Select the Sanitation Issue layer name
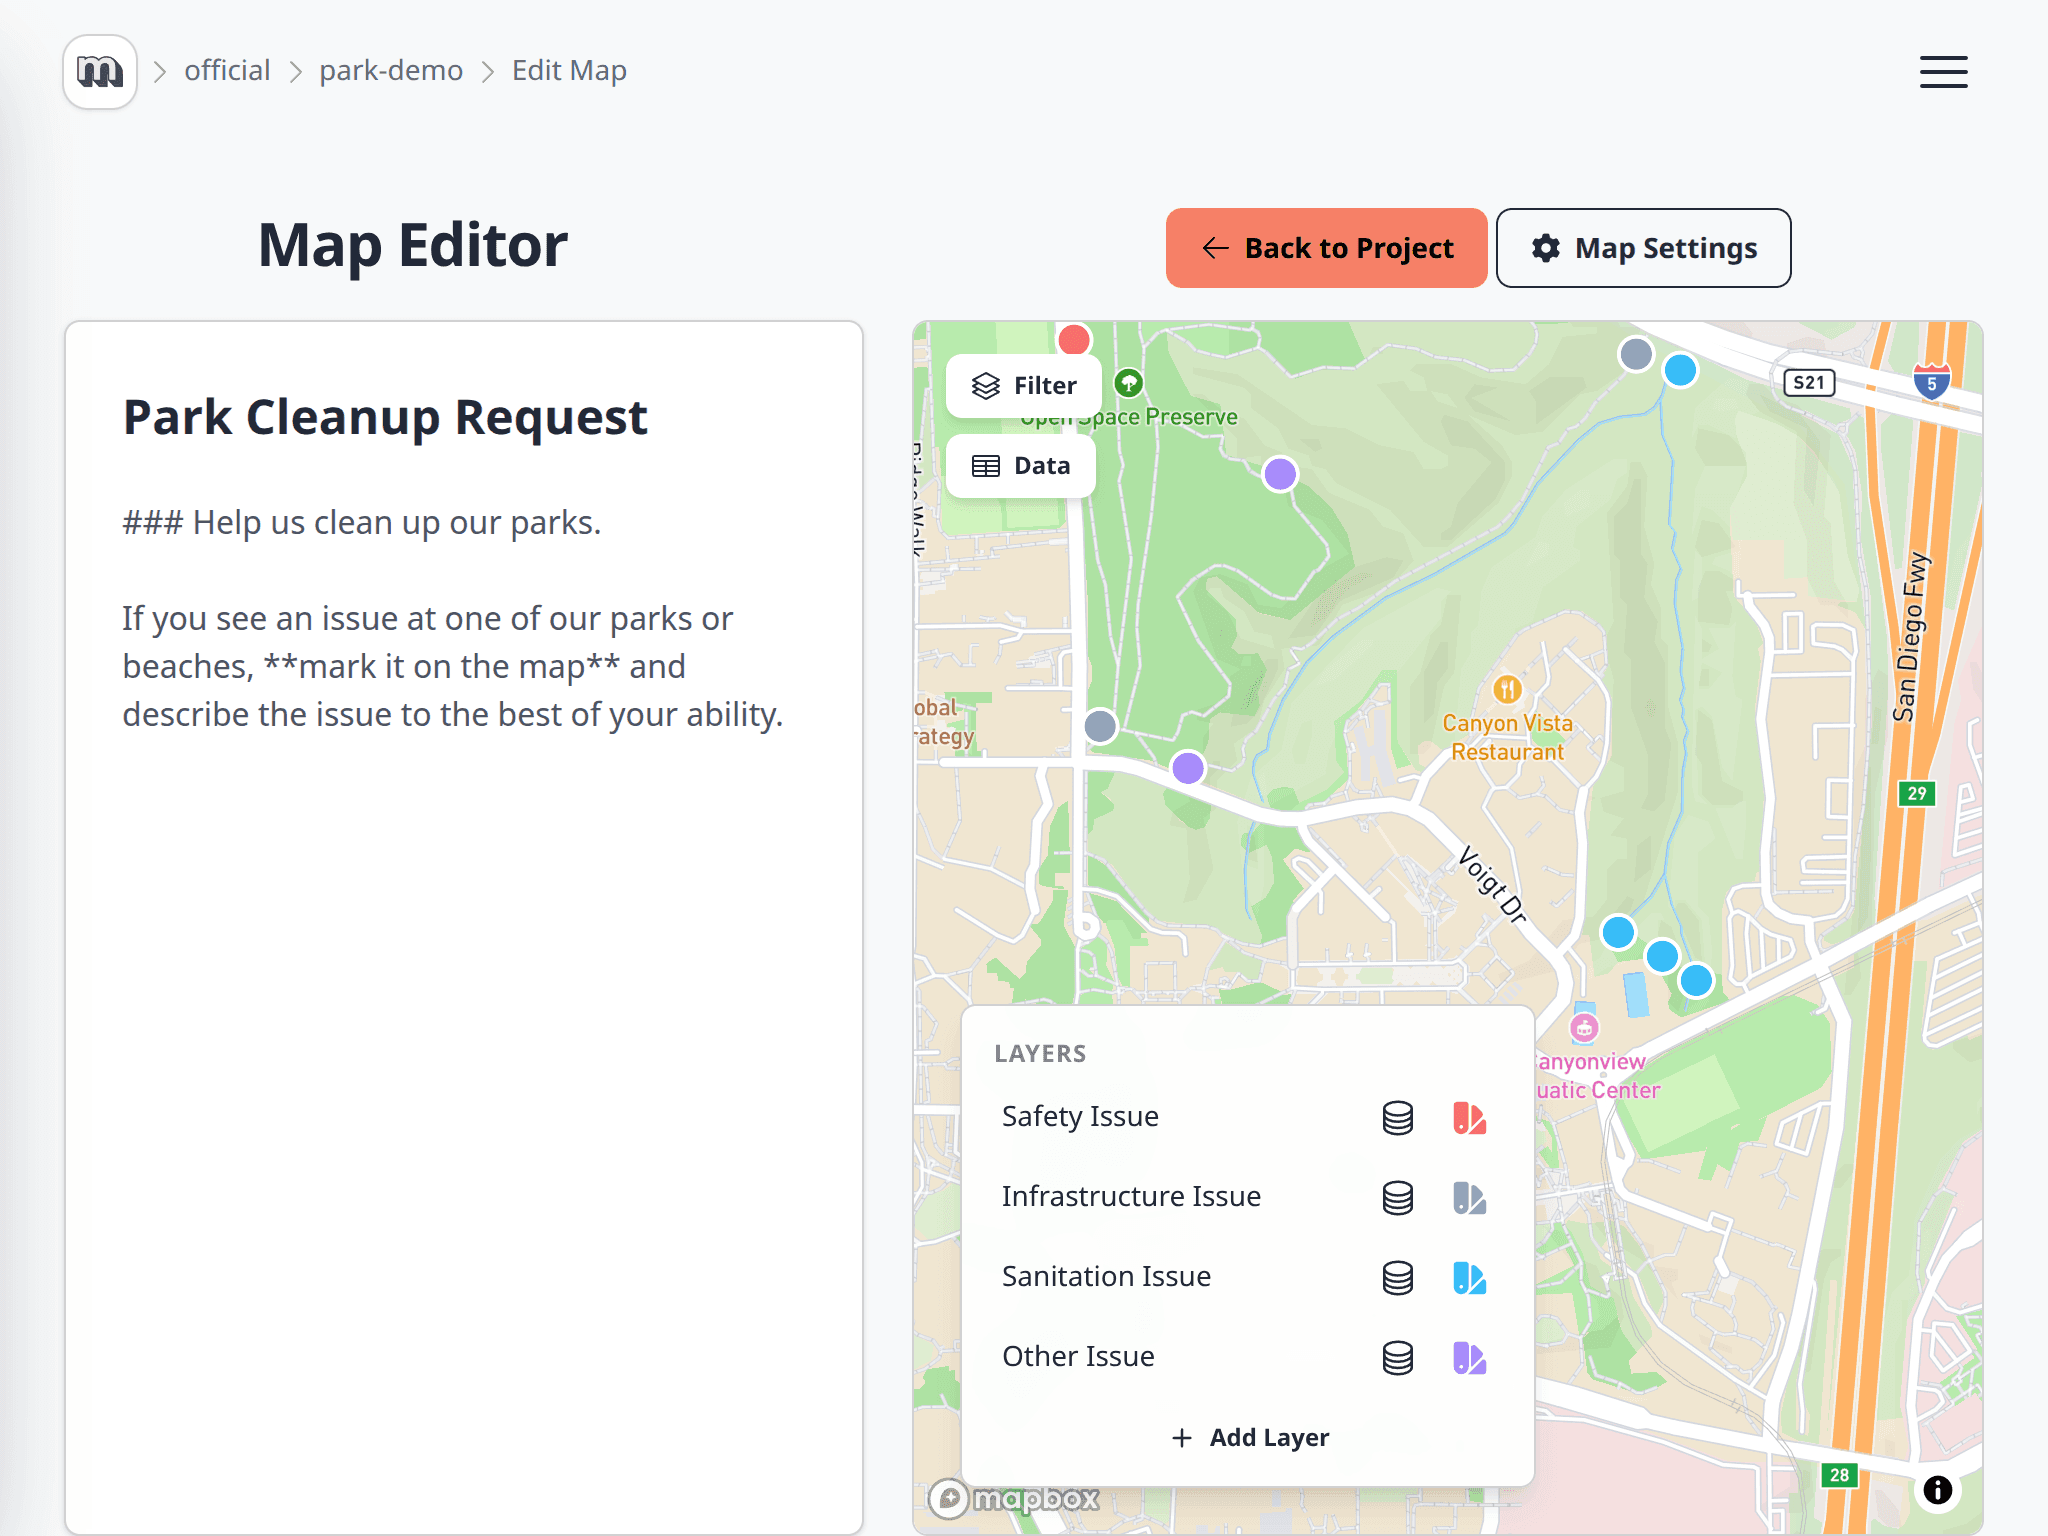Image resolution: width=2048 pixels, height=1536 pixels. (x=1106, y=1276)
